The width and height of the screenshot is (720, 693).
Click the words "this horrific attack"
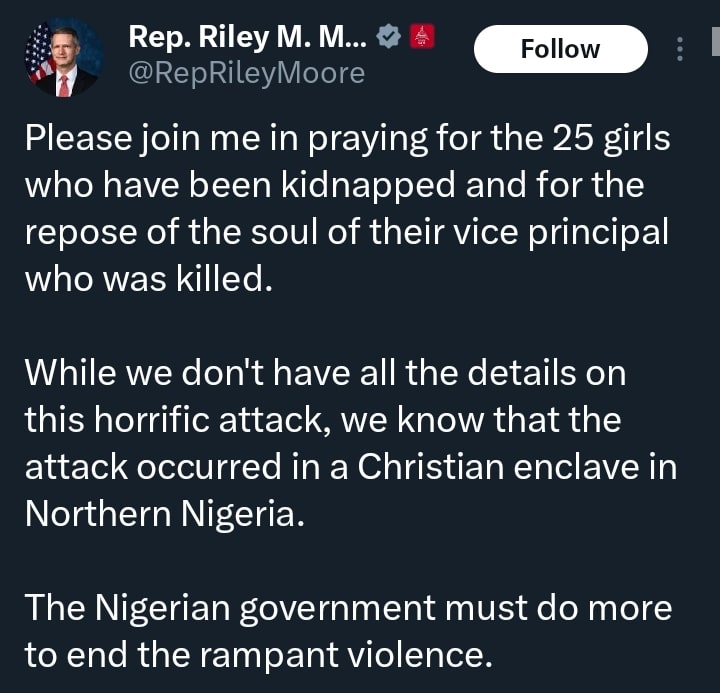tap(176, 419)
